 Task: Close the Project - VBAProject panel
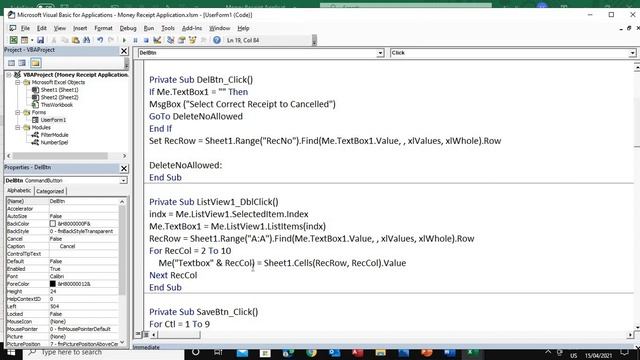point(124,51)
